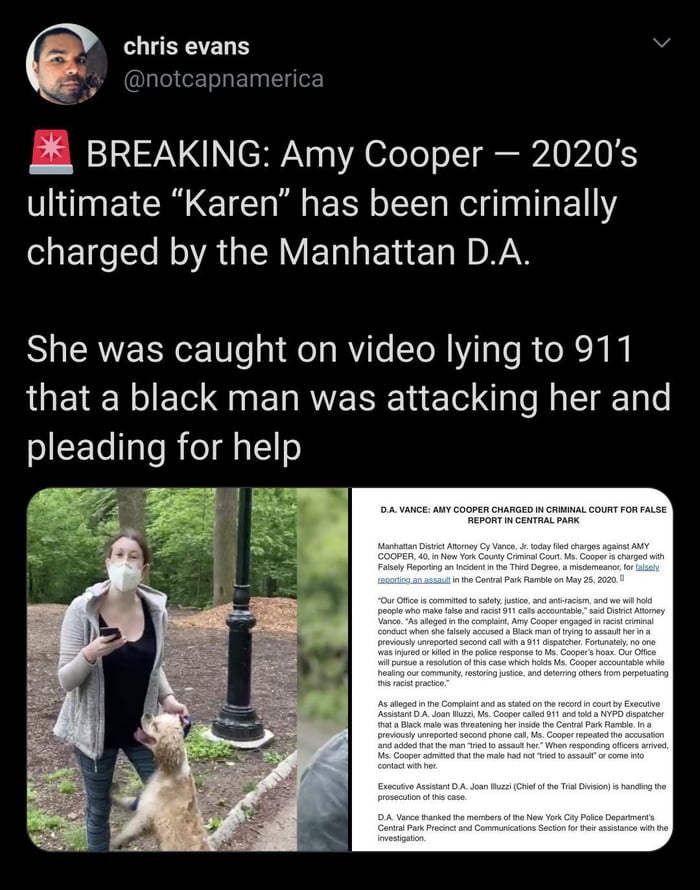Screen dimensions: 700x890
Task: Visit the @notcapnamerica handle
Action: [x=224, y=79]
